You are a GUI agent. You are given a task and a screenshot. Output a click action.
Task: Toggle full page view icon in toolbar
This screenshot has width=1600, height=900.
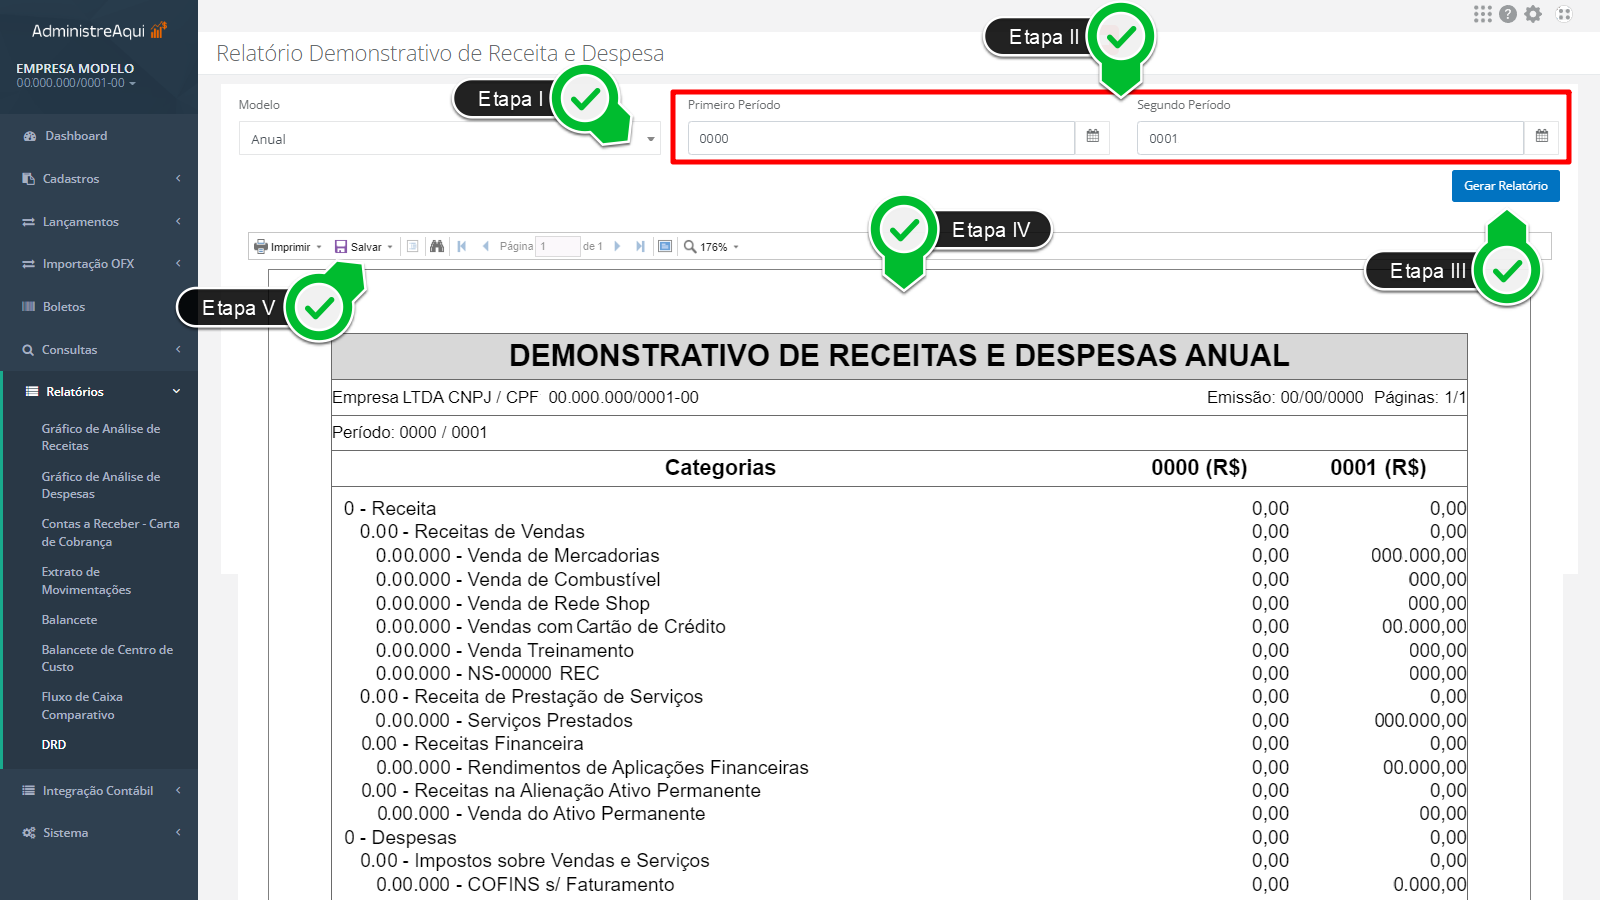click(x=665, y=246)
